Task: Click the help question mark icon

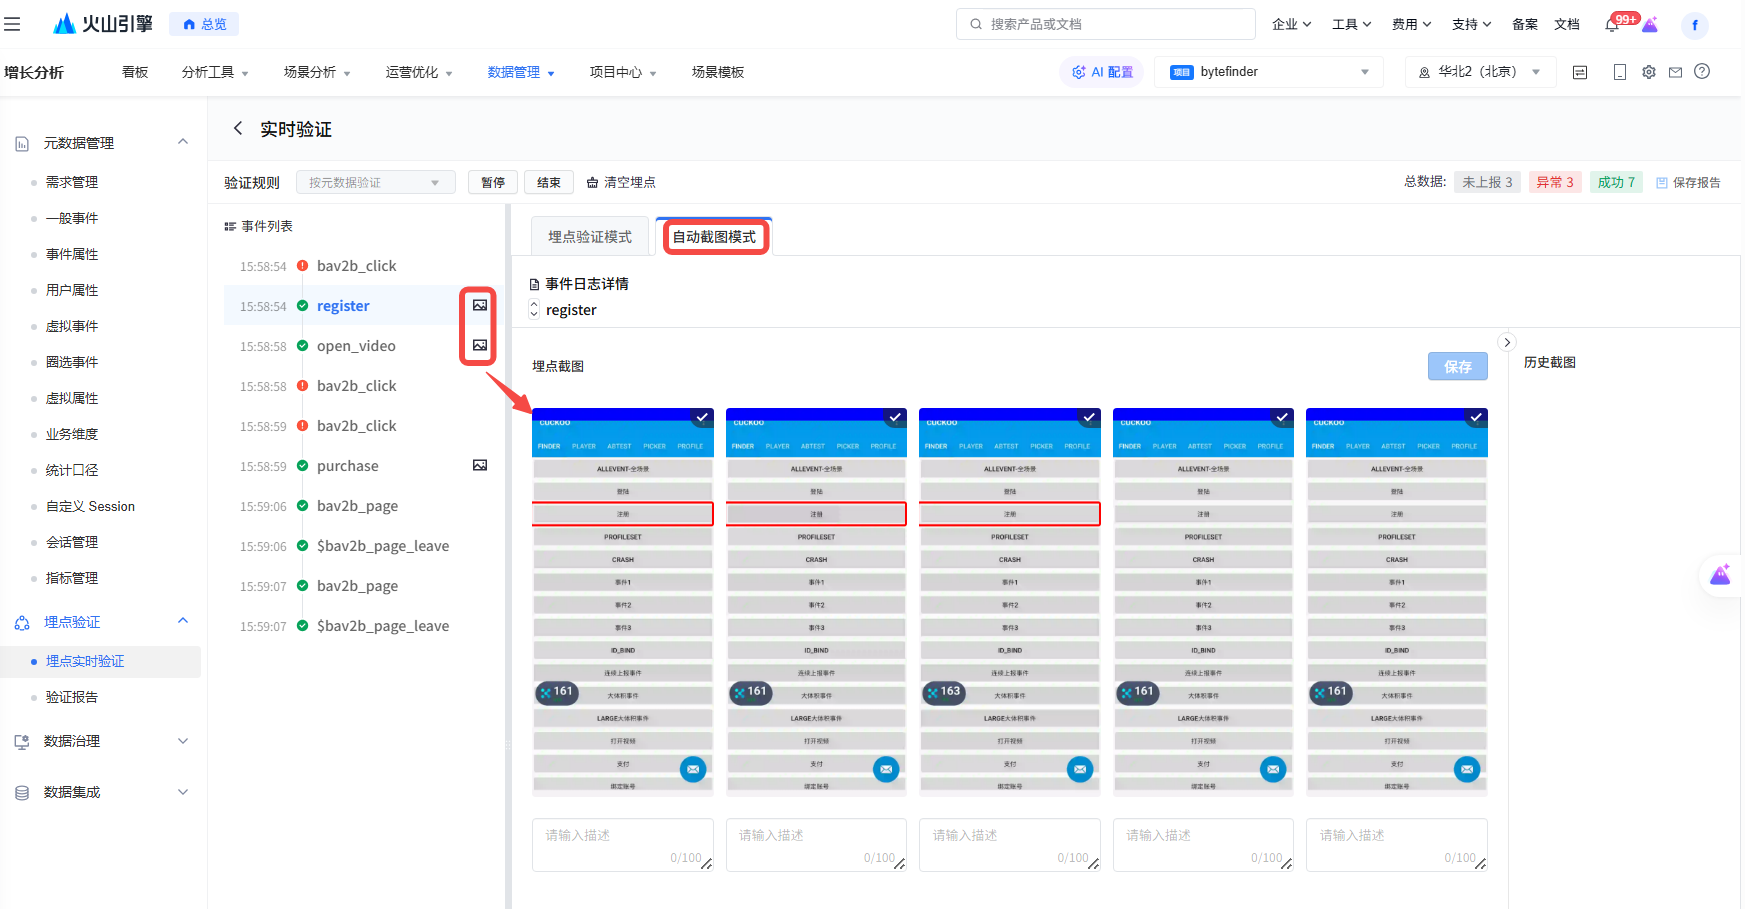Action: [x=1702, y=72]
